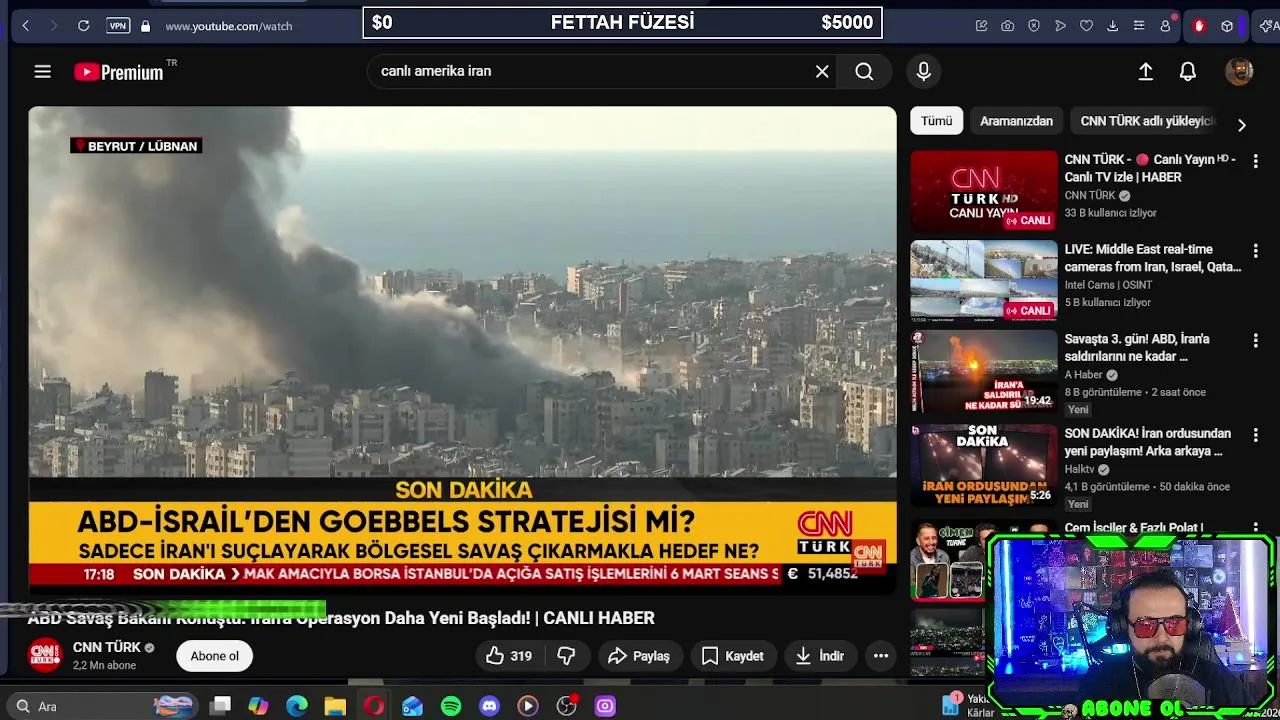This screenshot has height=720, width=1280.
Task: Open the easy setup sliders icon
Action: coord(1139,26)
